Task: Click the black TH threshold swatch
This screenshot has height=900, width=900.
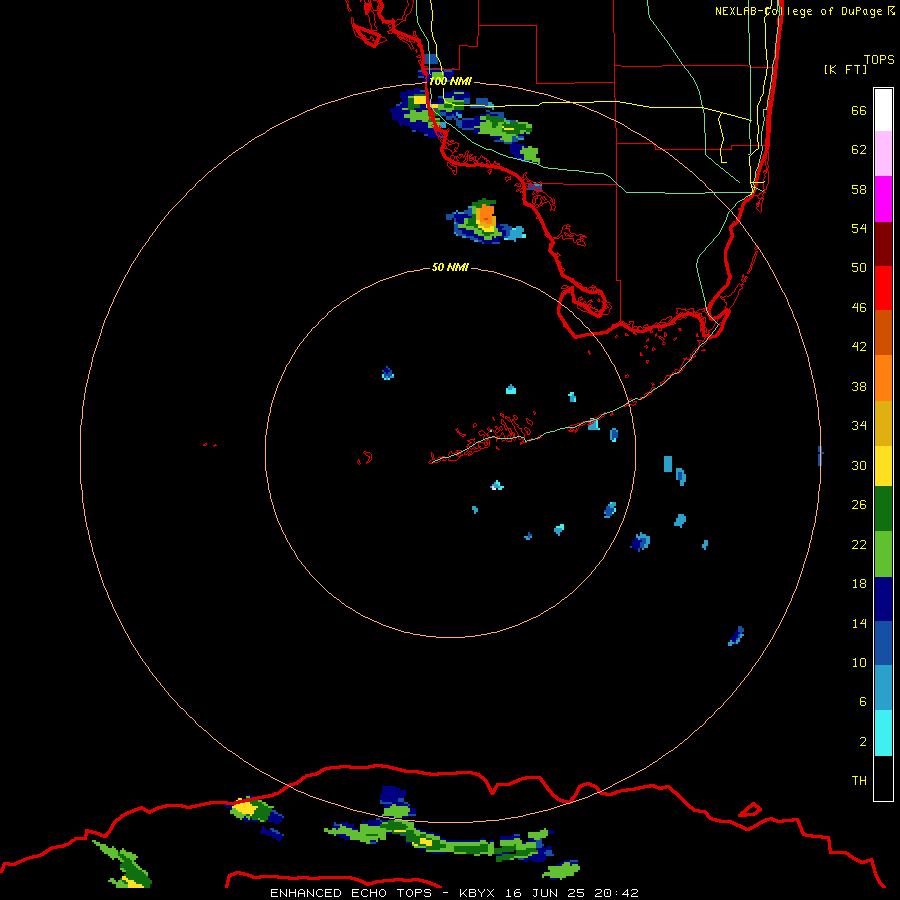Action: click(883, 778)
